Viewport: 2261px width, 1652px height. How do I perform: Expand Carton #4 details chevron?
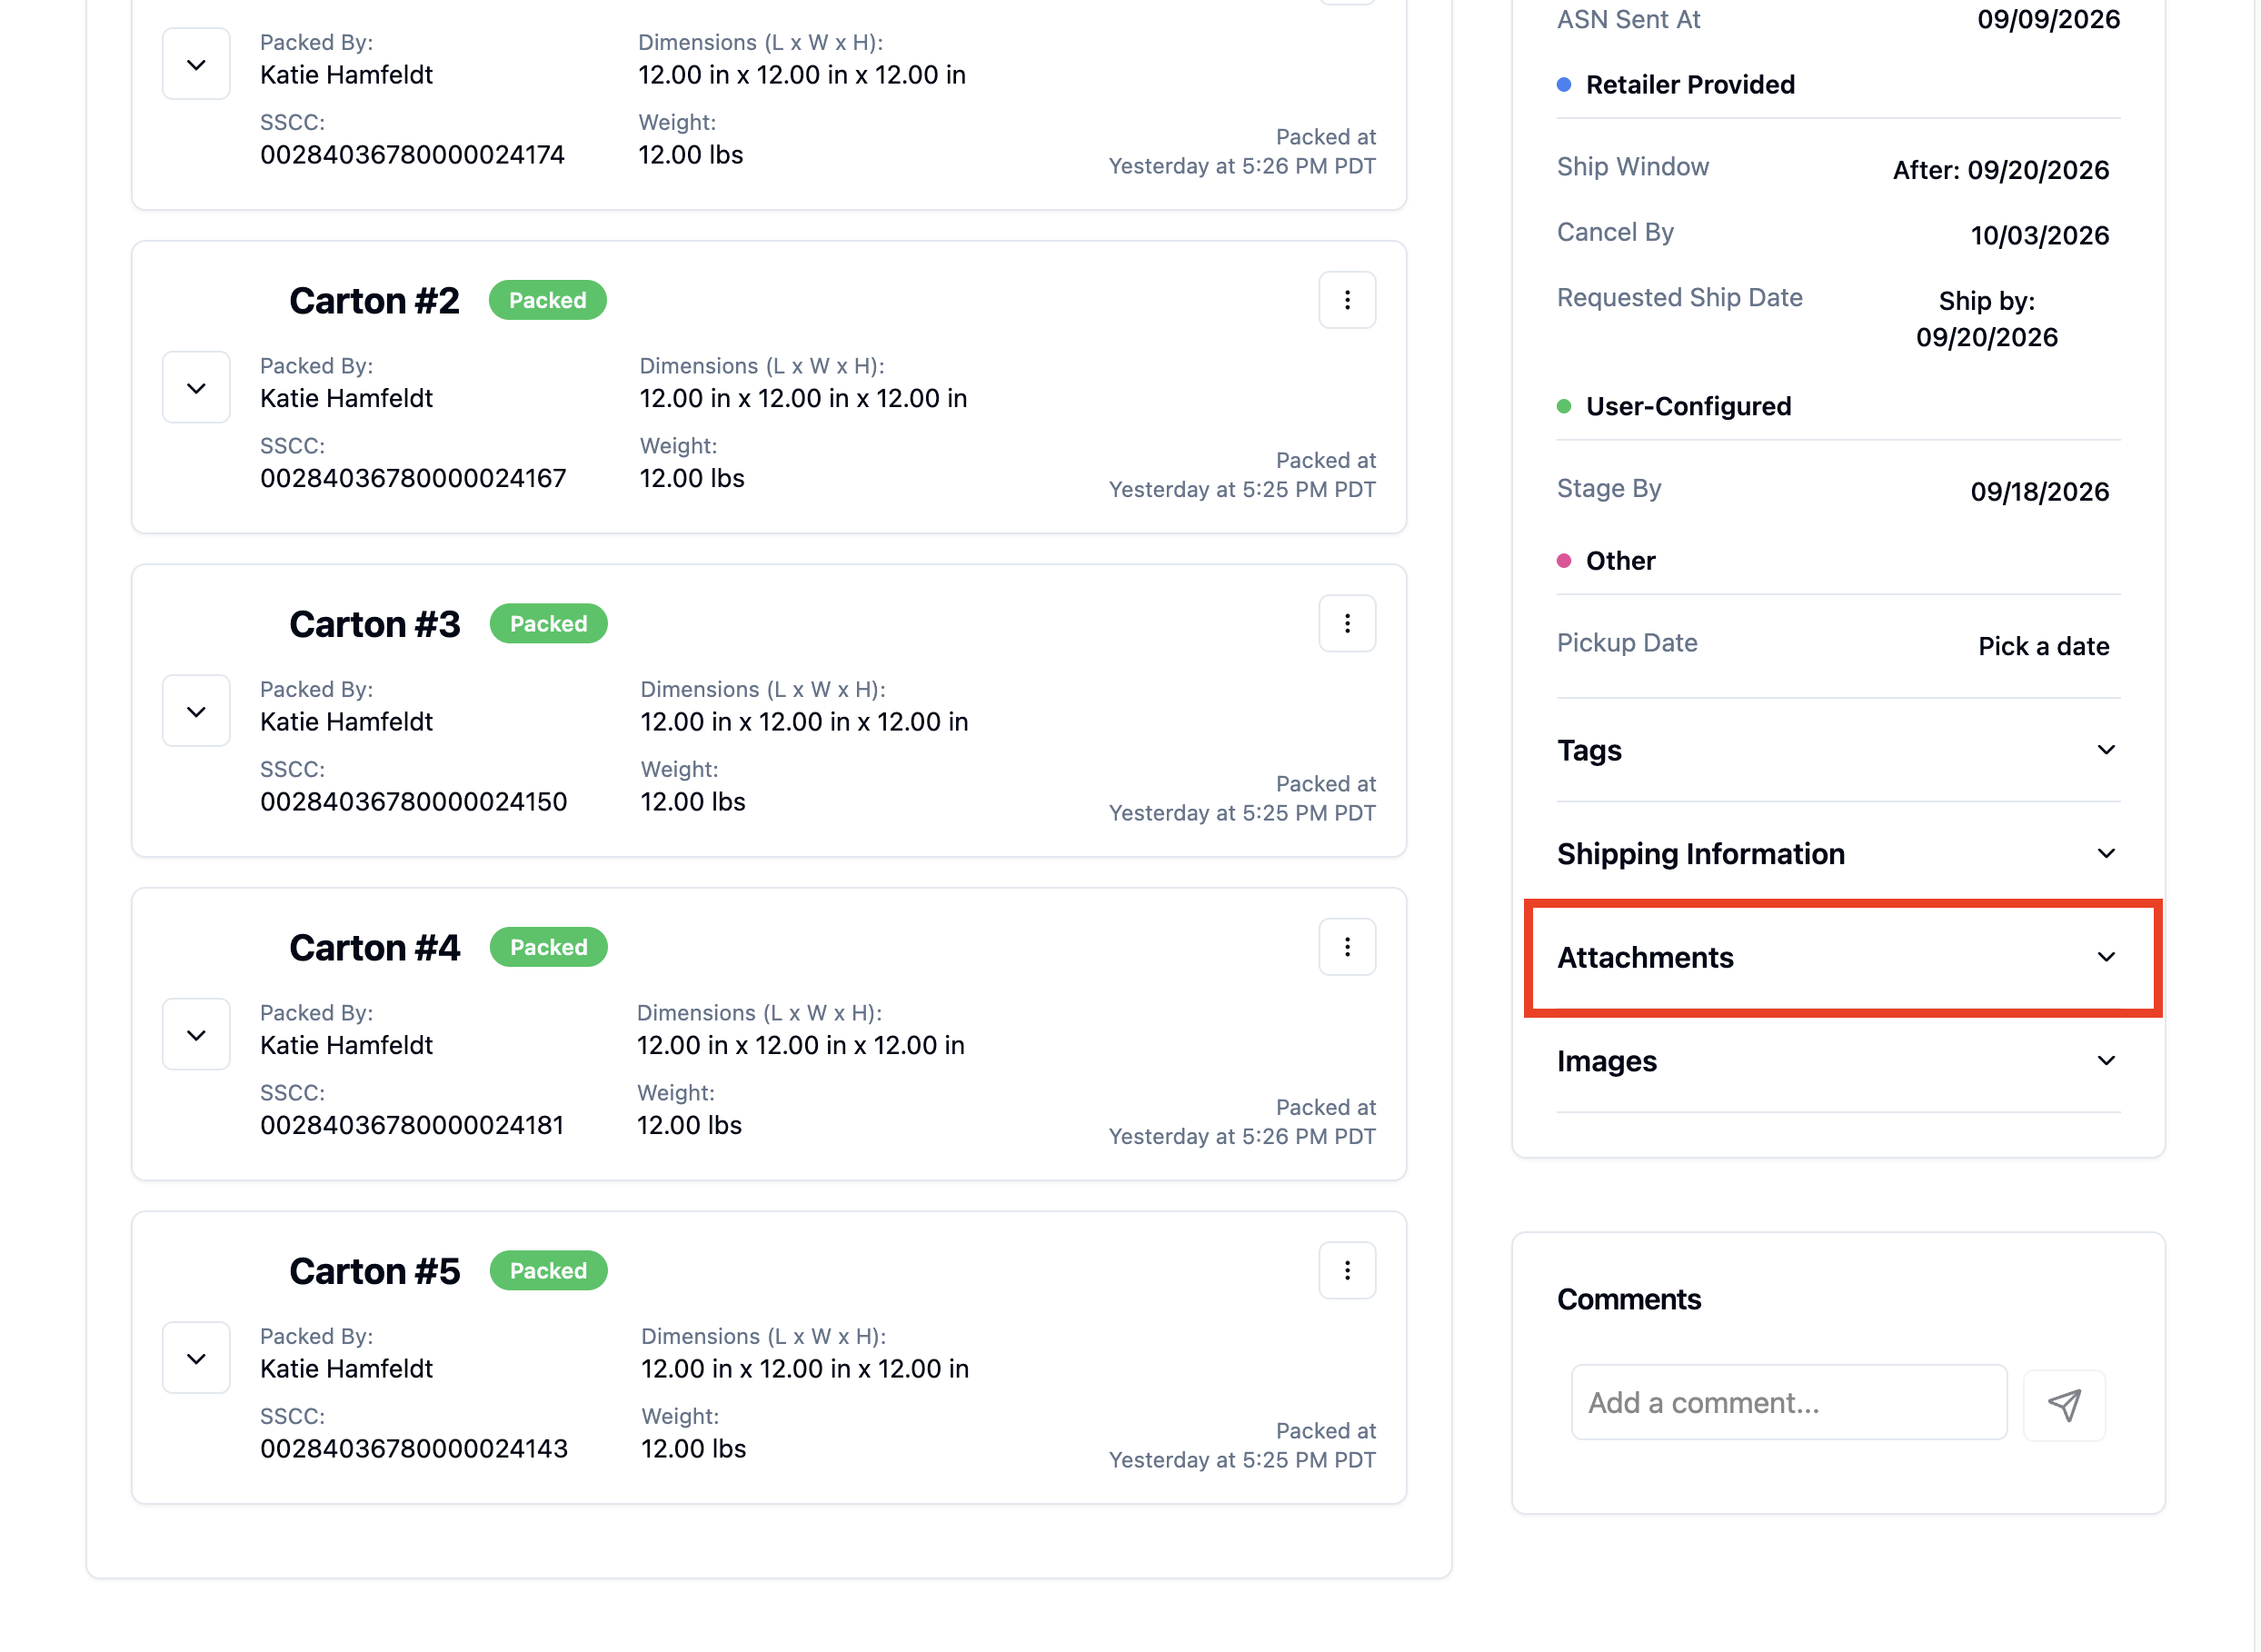[x=196, y=1034]
